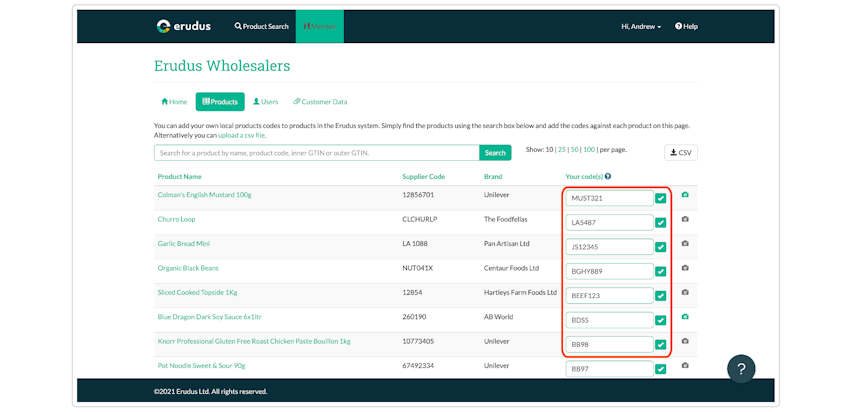858x412 pixels.
Task: Click camera icon for Garlic Bread Mini
Action: click(x=685, y=243)
